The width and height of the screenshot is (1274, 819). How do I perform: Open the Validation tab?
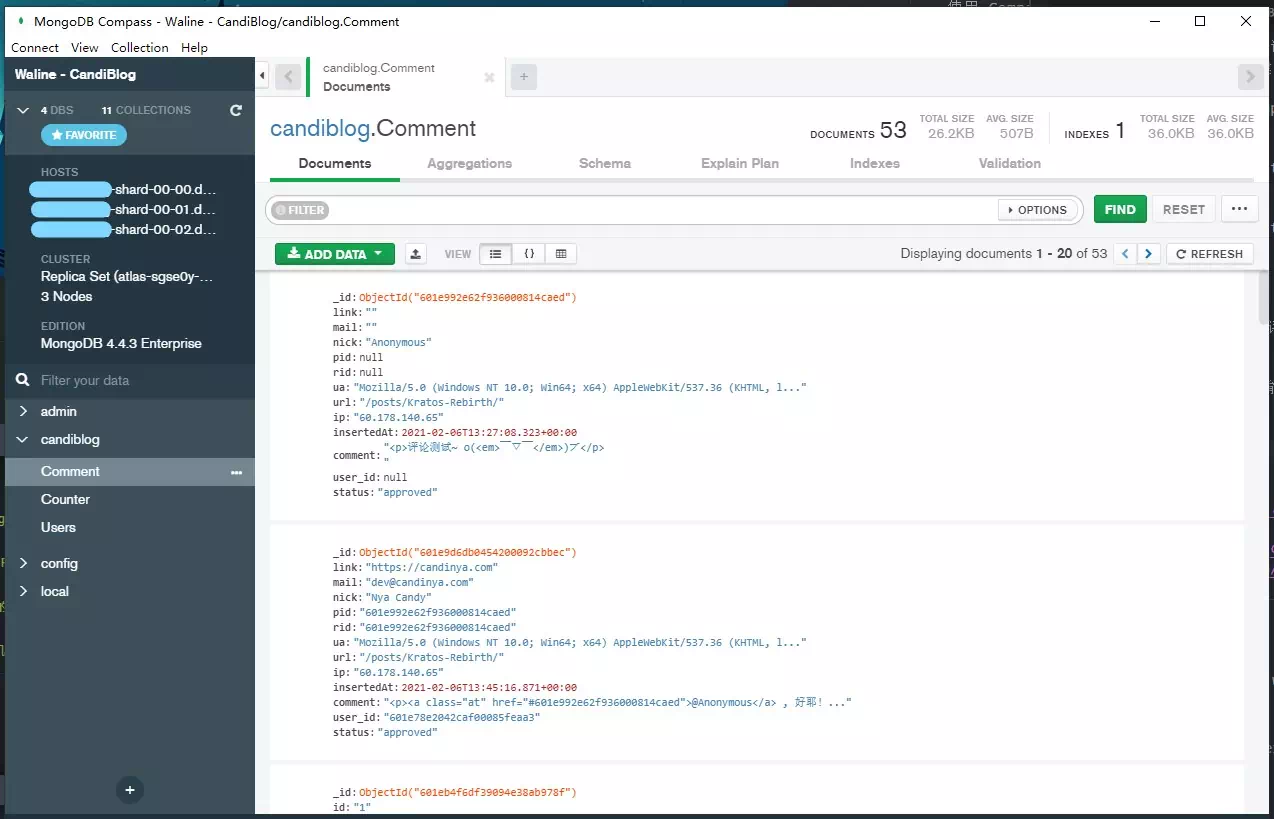click(1010, 163)
